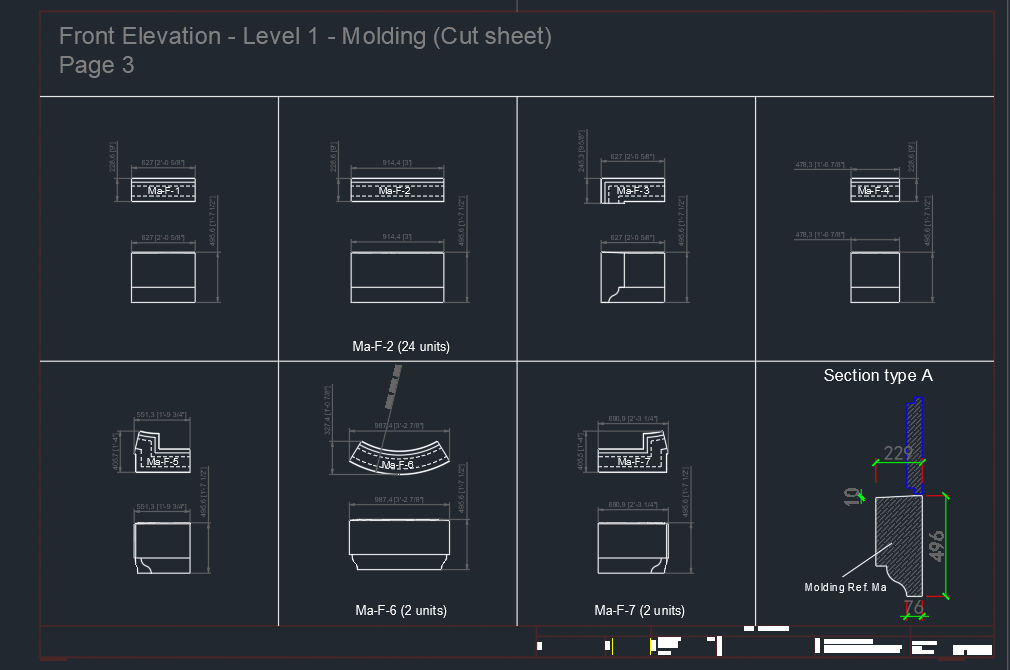The height and width of the screenshot is (670, 1010).
Task: Select the blue hatched wall section above the molding
Action: pyautogui.click(x=915, y=446)
